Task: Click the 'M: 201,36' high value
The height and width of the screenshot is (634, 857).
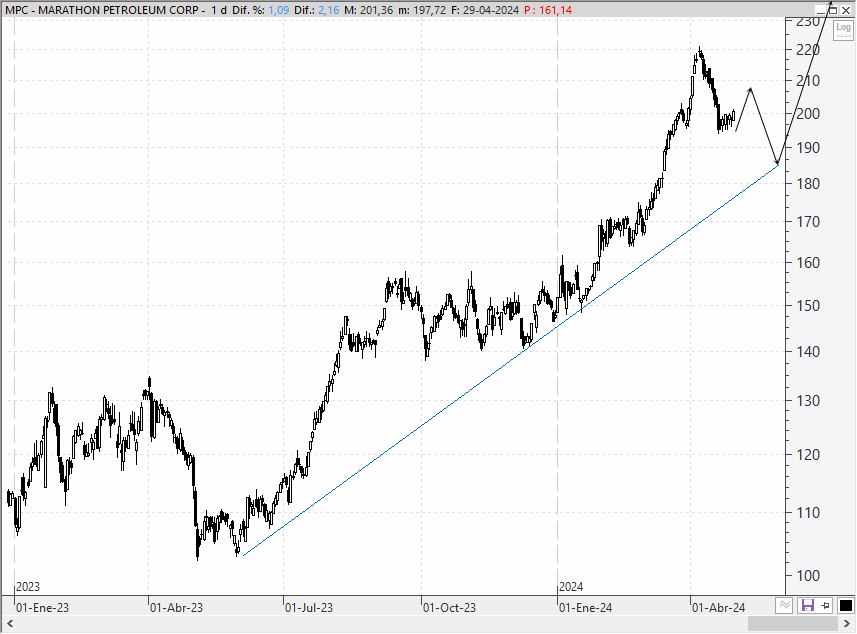Action: [368, 10]
